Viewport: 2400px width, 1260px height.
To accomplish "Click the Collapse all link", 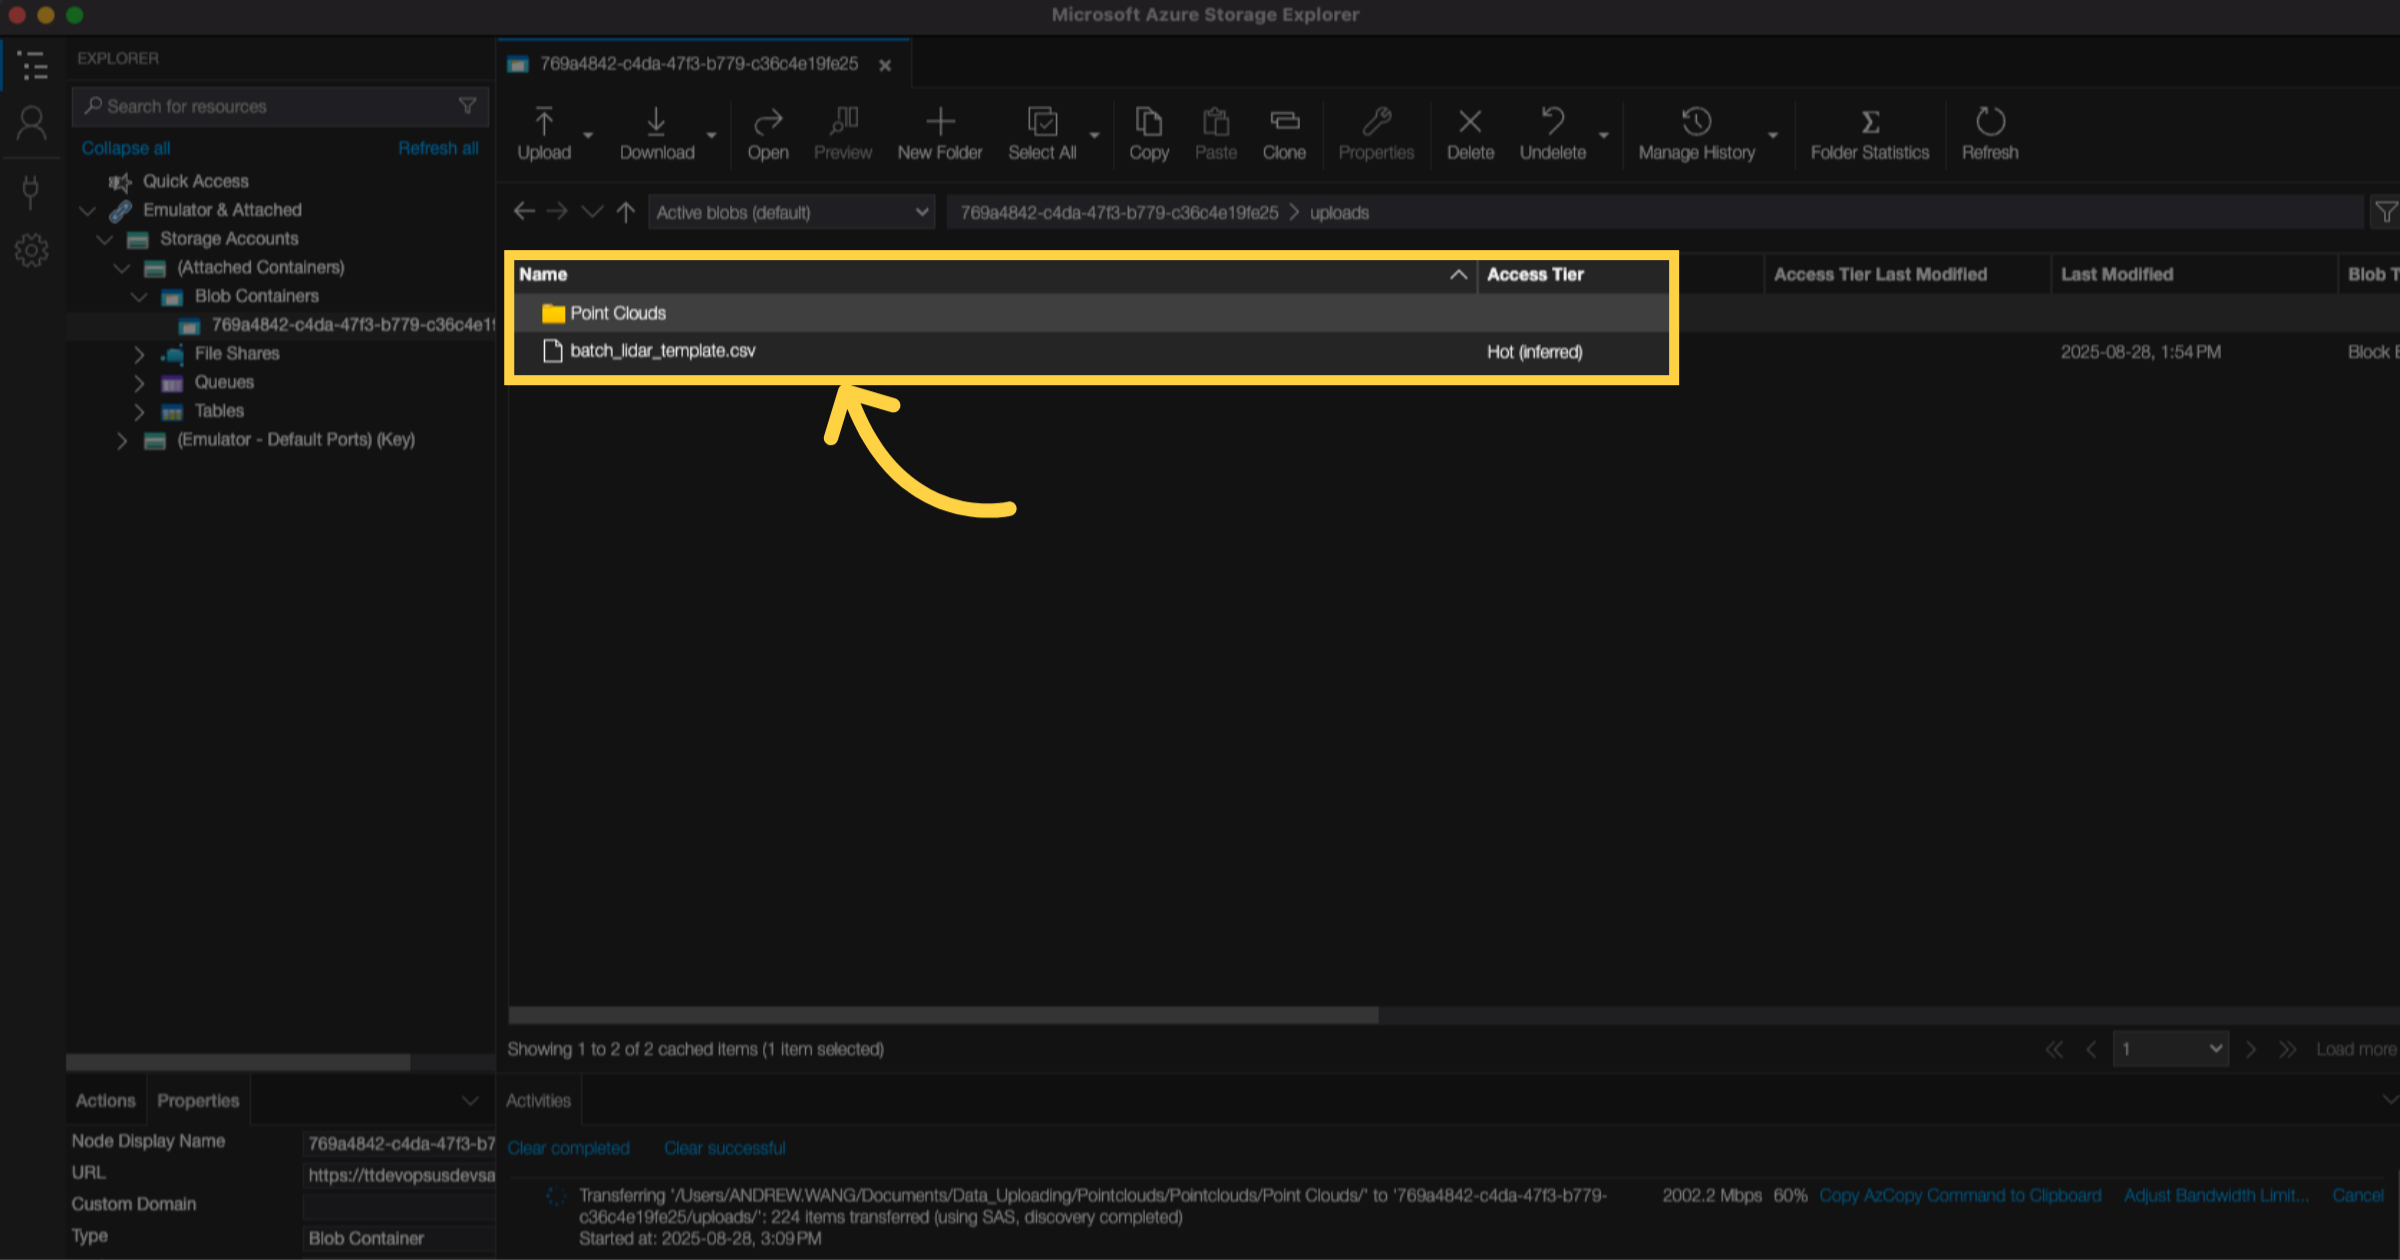I will click(x=126, y=148).
